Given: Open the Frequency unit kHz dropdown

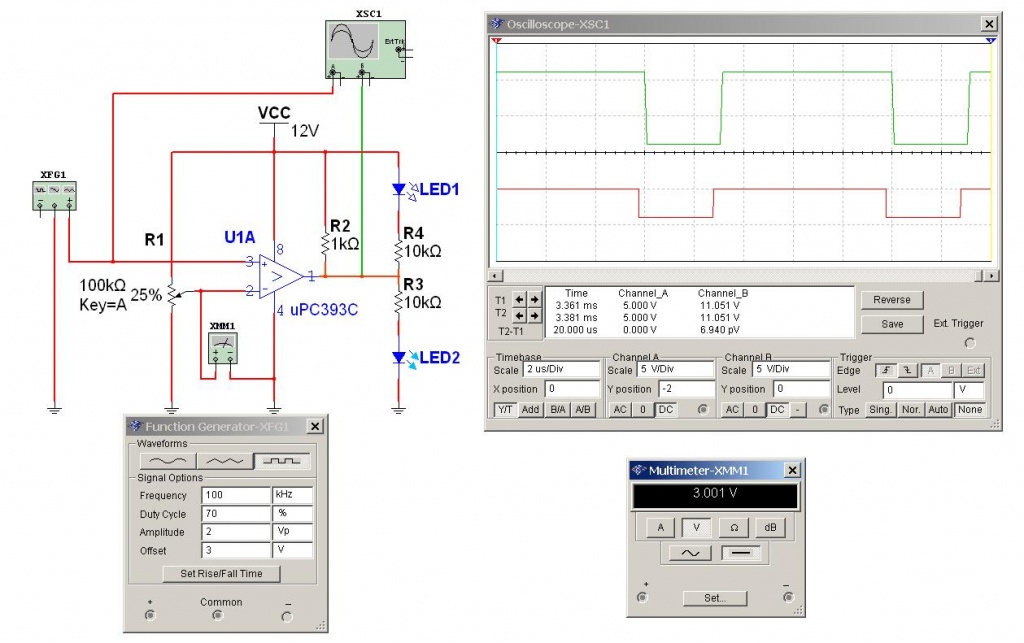Looking at the screenshot, I should (x=292, y=495).
